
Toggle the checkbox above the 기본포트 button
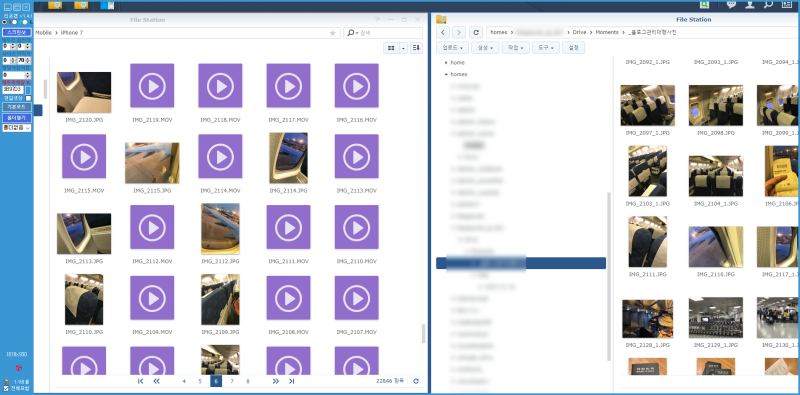pyautogui.click(x=29, y=98)
